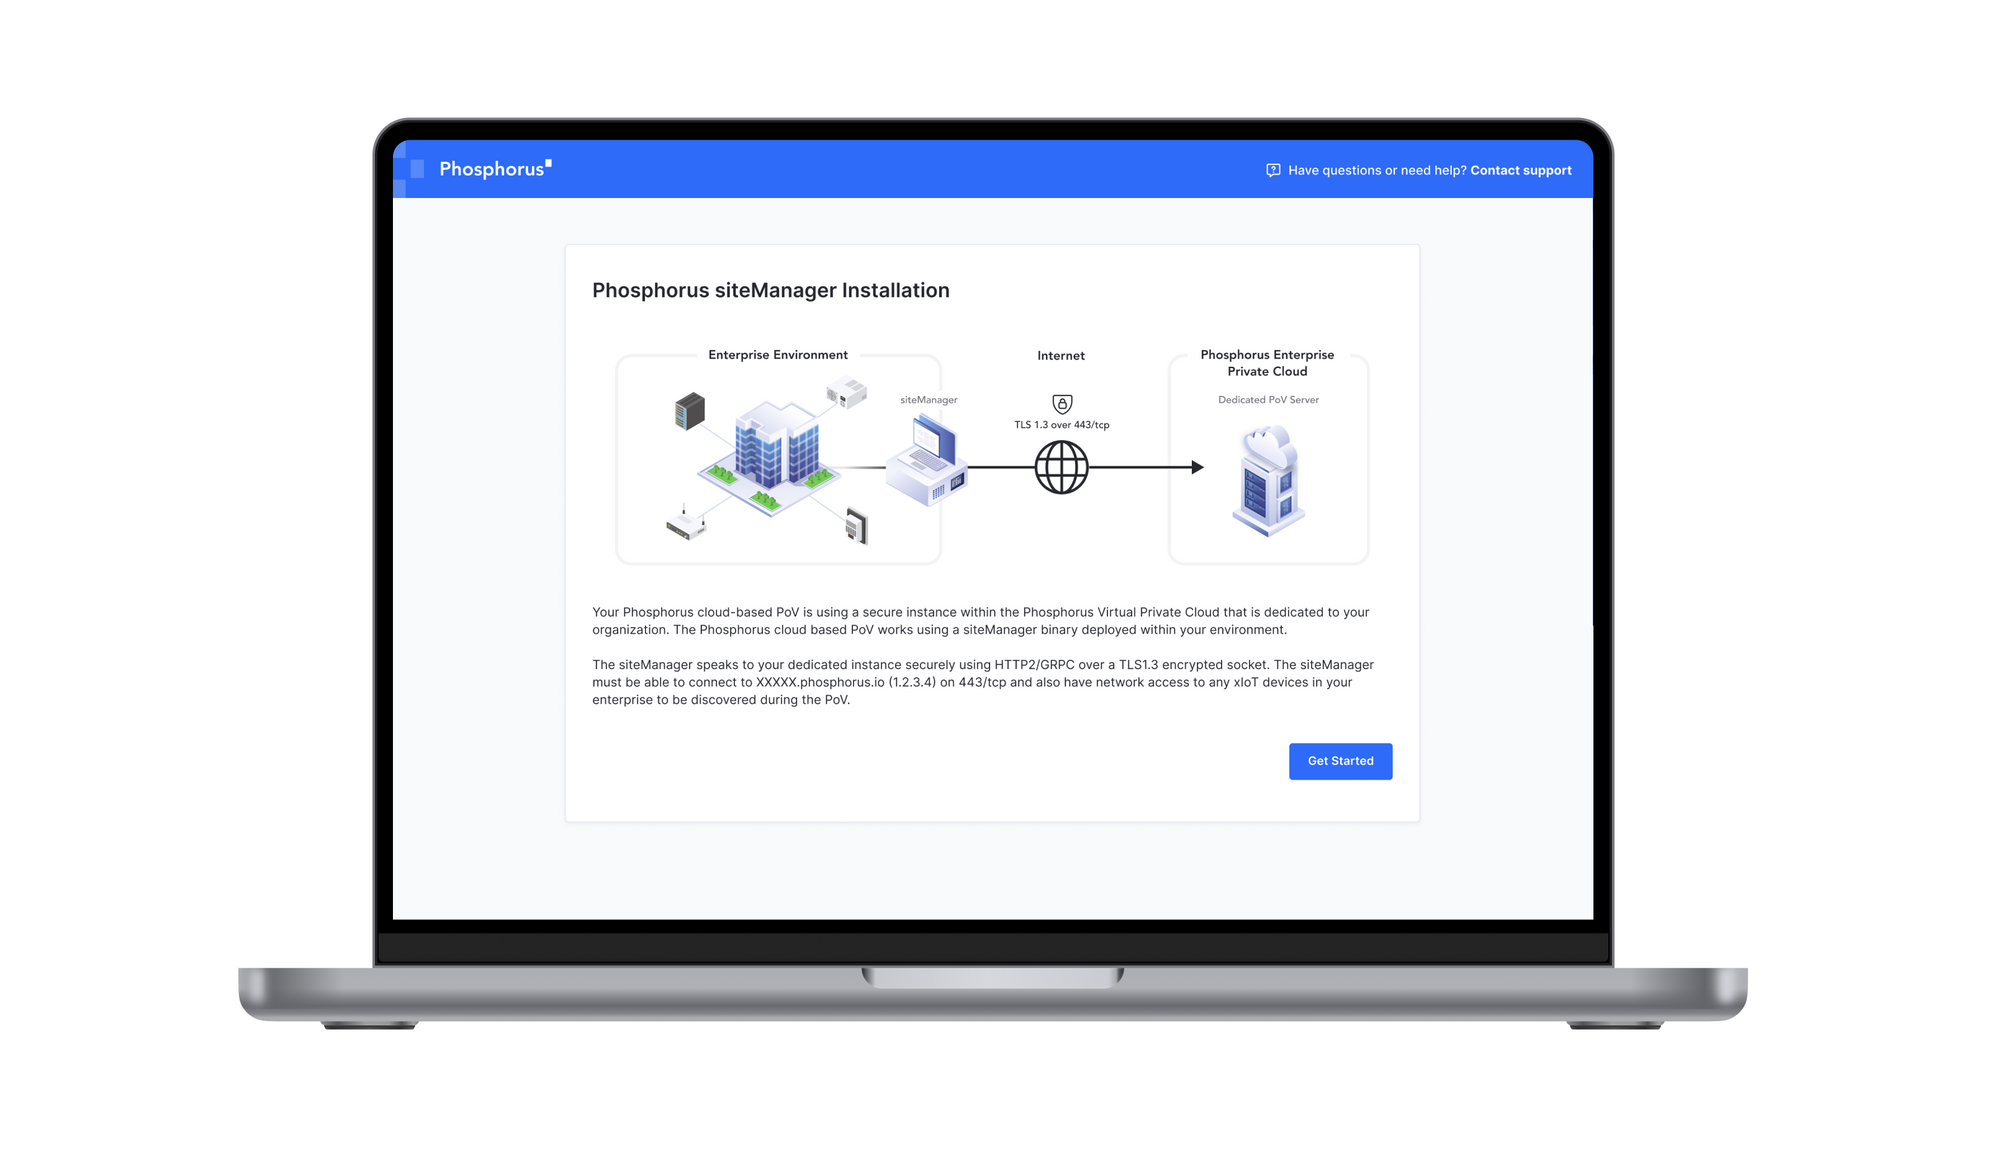Click the TLS 1.3 over 443/tcp label
Screen dimensions: 2000x1157
pyautogui.click(x=1061, y=425)
